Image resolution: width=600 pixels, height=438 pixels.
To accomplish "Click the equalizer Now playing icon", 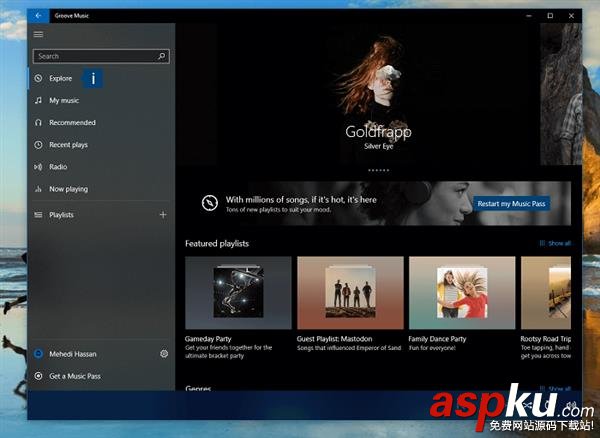I will [38, 189].
